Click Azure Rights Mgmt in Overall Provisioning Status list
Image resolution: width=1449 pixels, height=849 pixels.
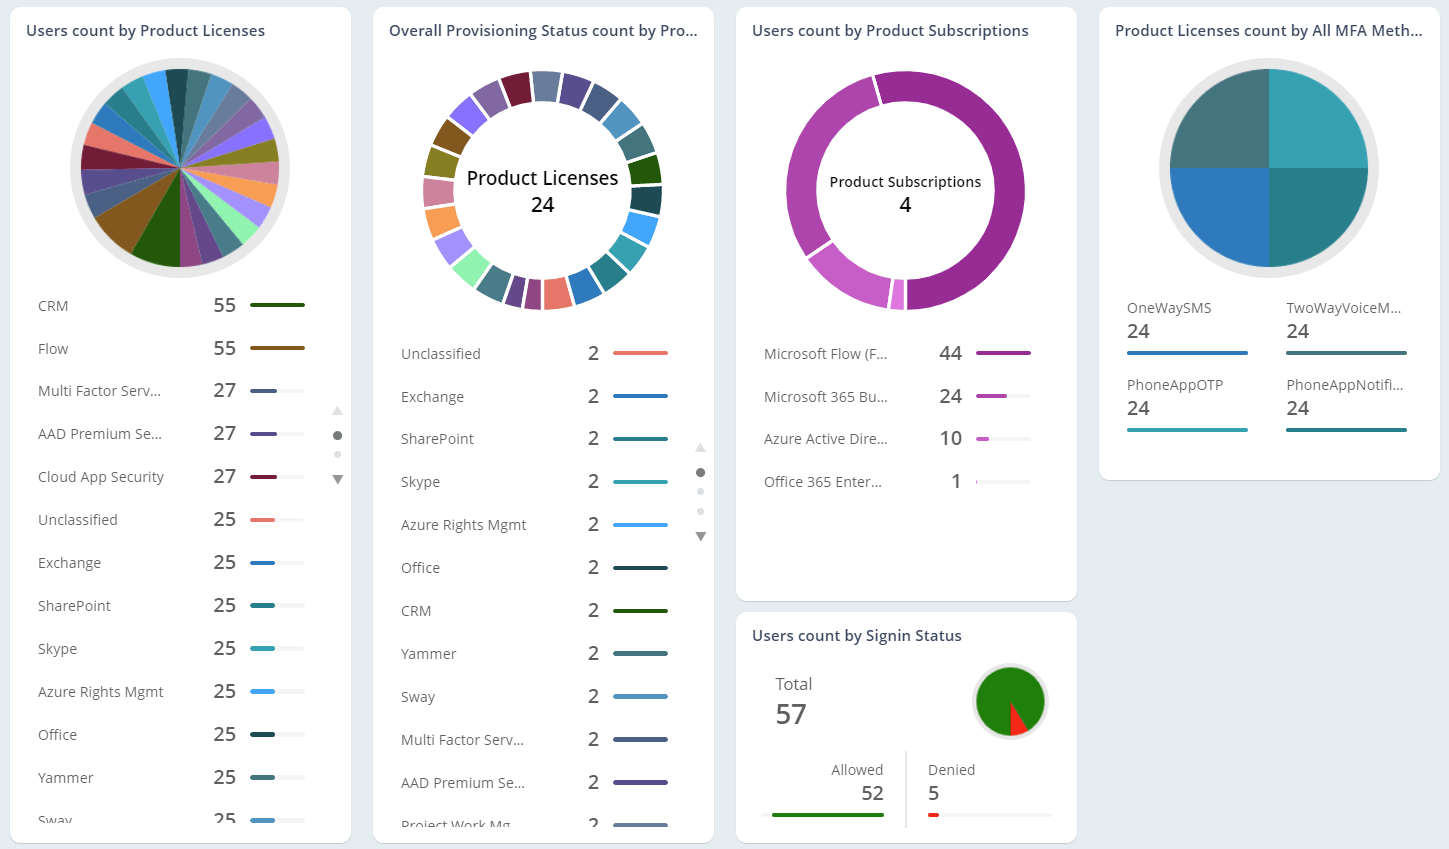pyautogui.click(x=533, y=525)
